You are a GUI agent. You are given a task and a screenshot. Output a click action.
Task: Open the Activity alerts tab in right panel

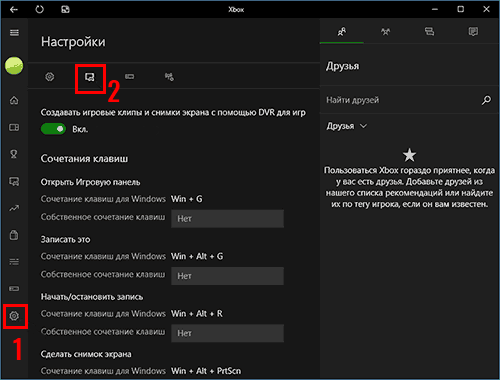473,32
